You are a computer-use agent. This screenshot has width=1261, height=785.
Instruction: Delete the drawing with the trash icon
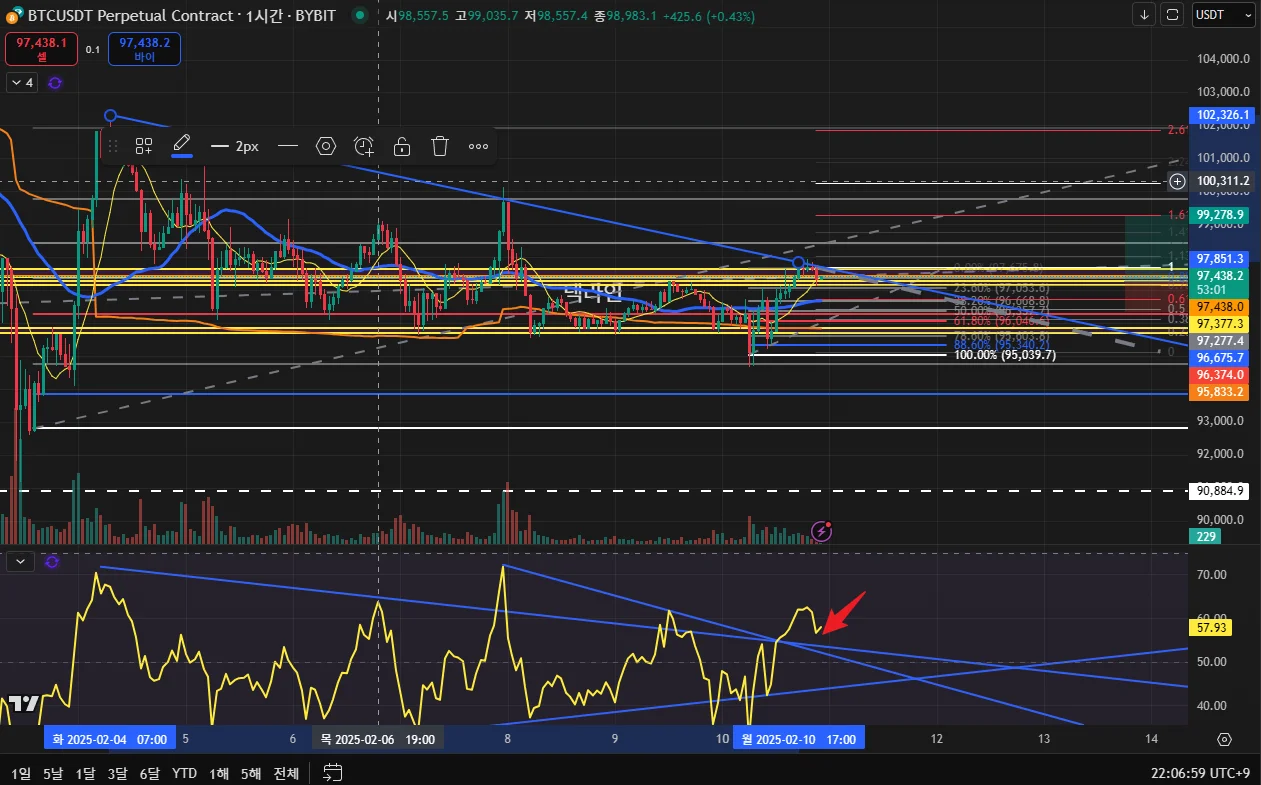pos(440,146)
